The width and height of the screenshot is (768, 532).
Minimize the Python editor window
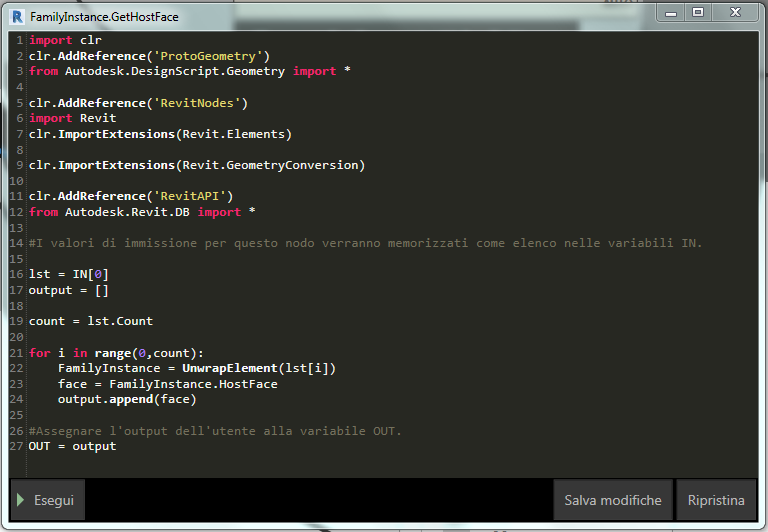tap(673, 12)
